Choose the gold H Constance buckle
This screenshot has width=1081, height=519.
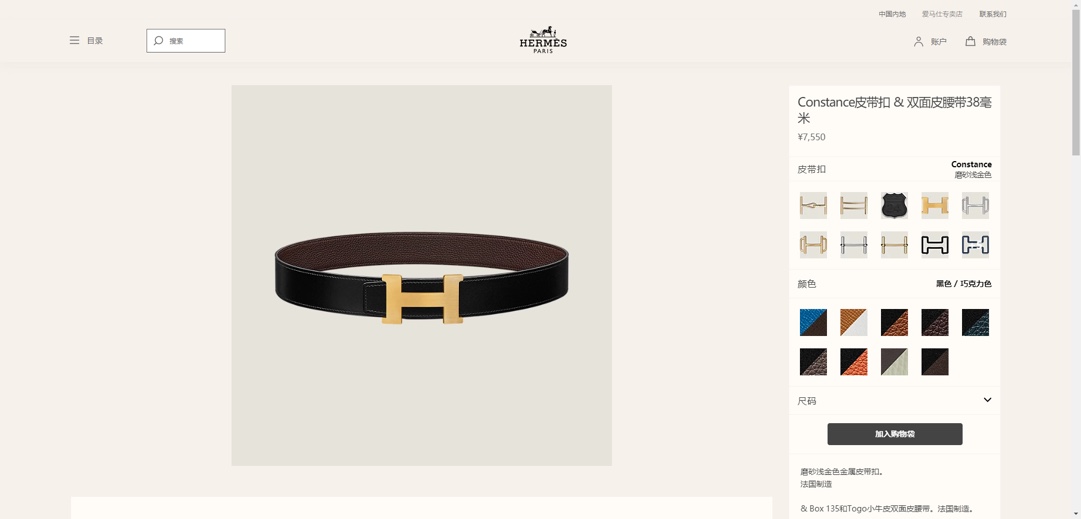click(935, 205)
